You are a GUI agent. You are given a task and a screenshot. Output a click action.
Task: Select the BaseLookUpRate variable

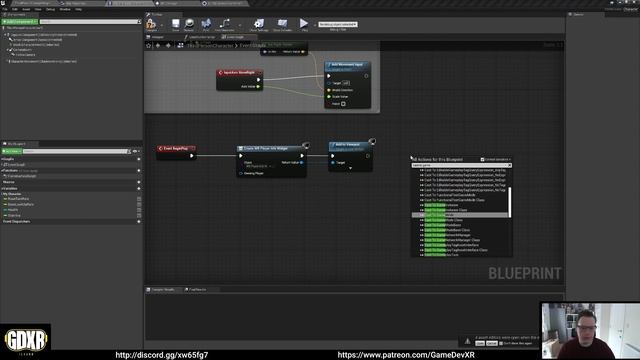[20, 204]
